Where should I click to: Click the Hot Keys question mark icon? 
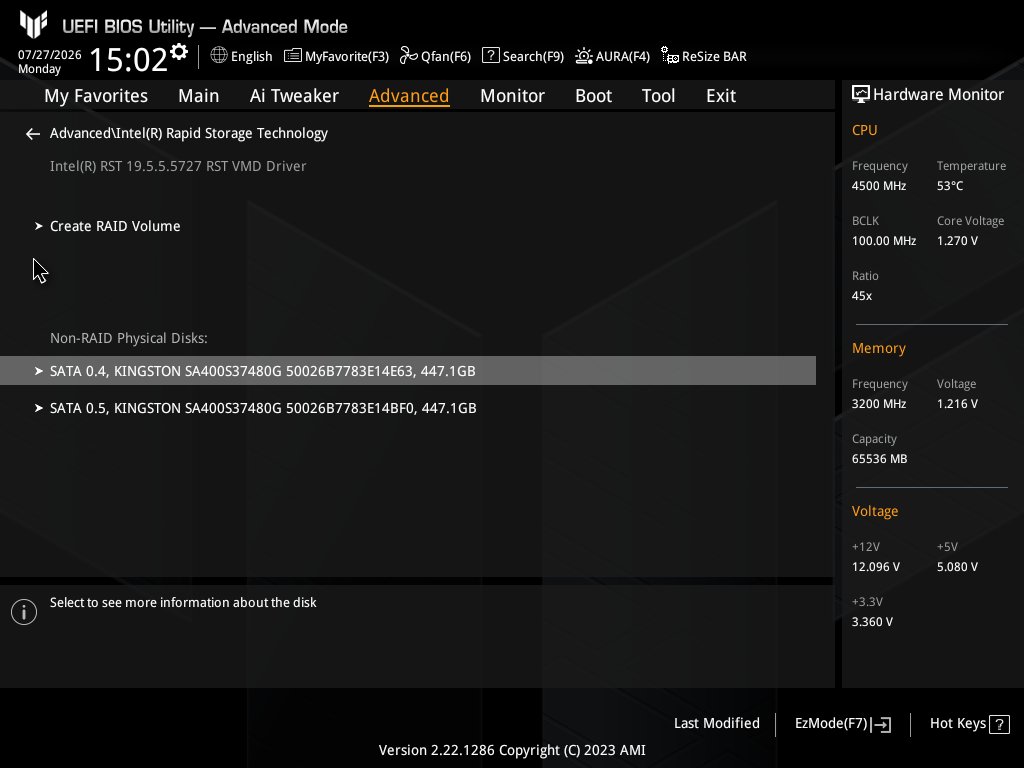click(999, 724)
